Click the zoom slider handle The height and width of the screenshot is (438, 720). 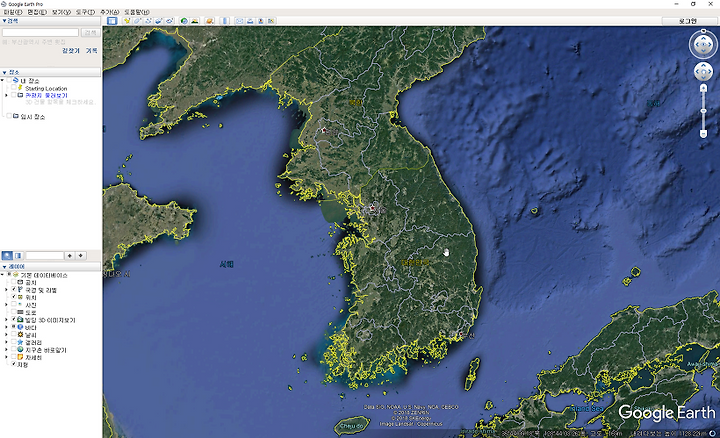(703, 111)
